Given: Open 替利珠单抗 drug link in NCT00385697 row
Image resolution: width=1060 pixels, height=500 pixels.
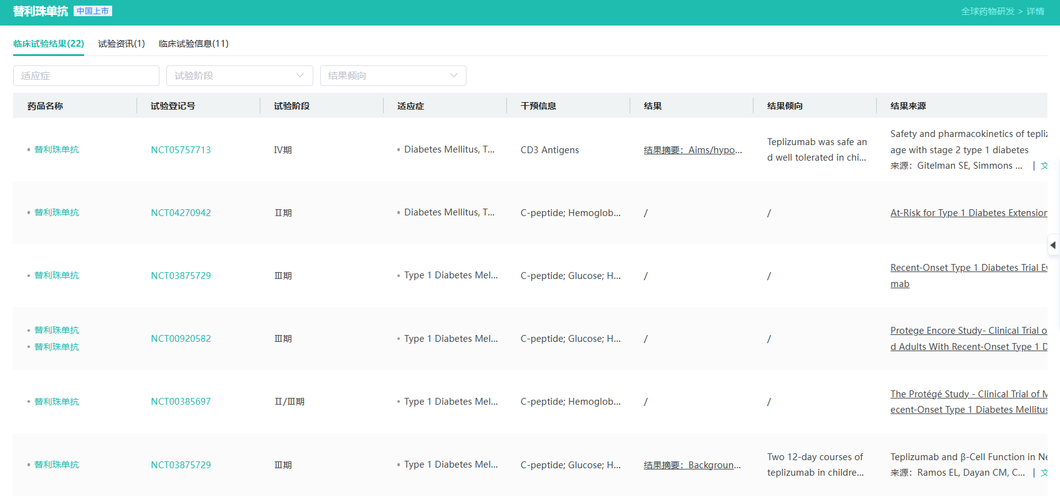Looking at the screenshot, I should point(57,402).
